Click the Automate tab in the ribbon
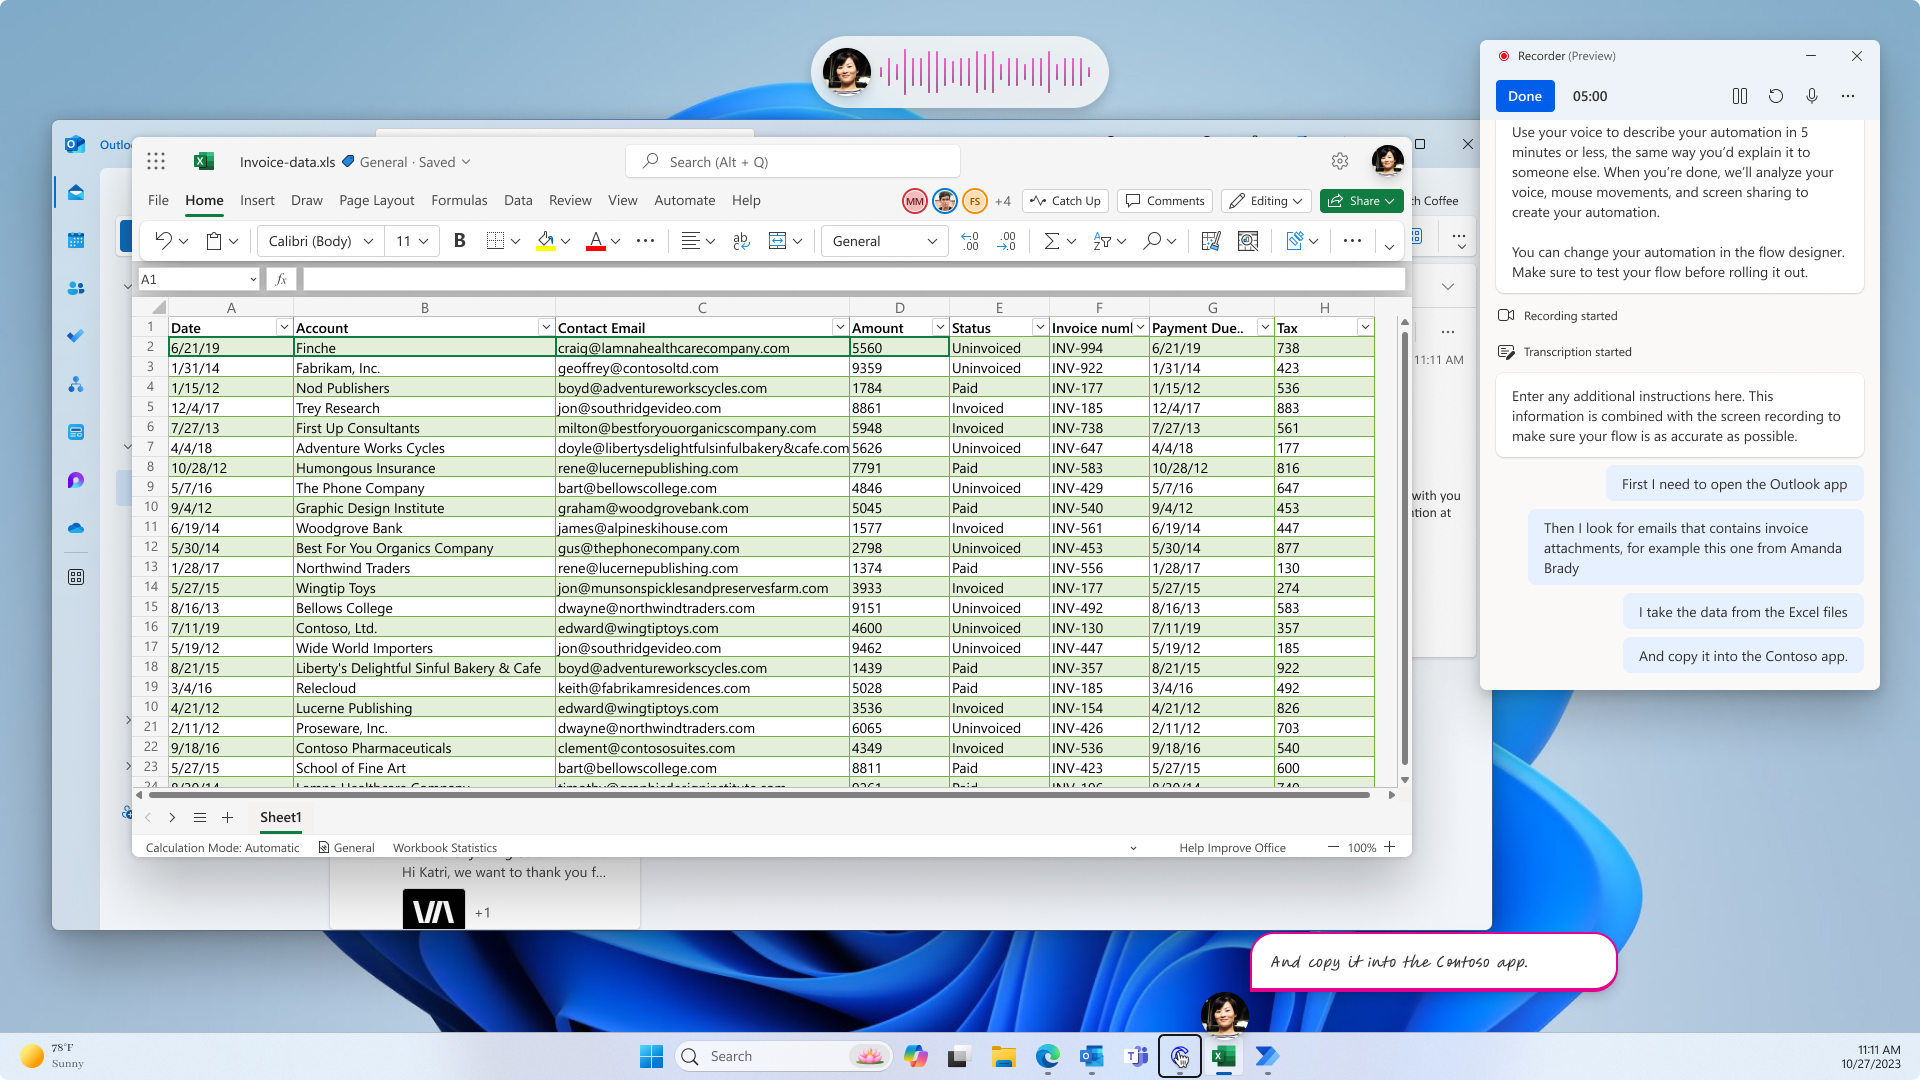Screen dimensions: 1920x1080 coord(684,200)
